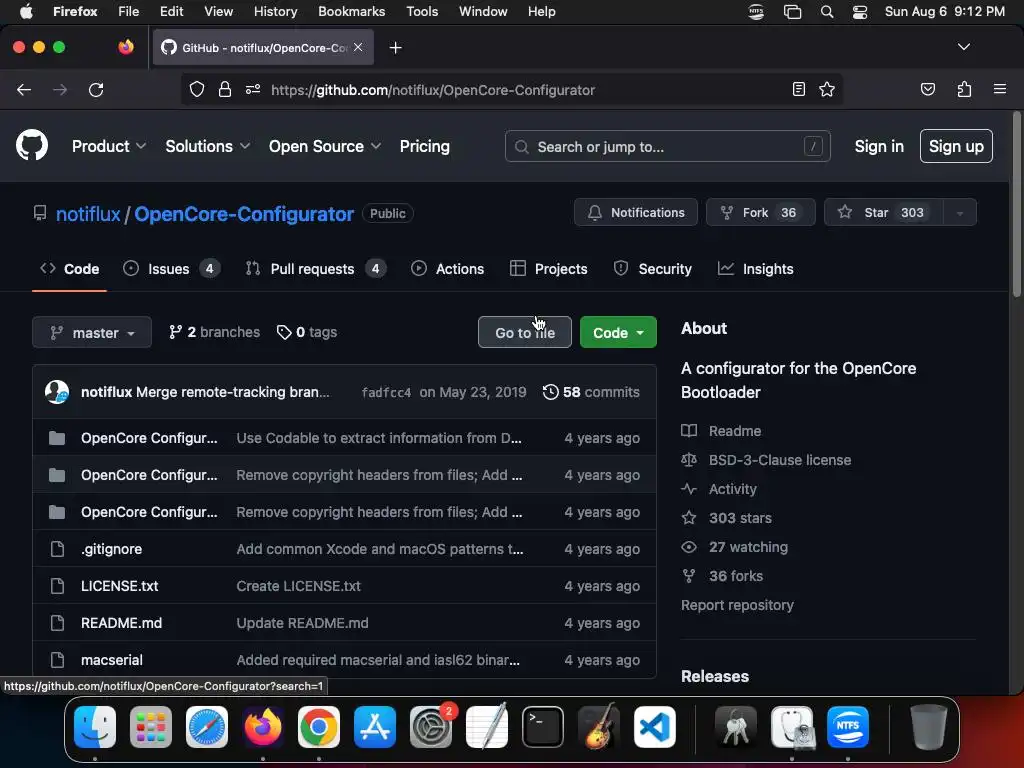Bookmark this page with the star icon
The width and height of the screenshot is (1024, 768).
(x=827, y=89)
